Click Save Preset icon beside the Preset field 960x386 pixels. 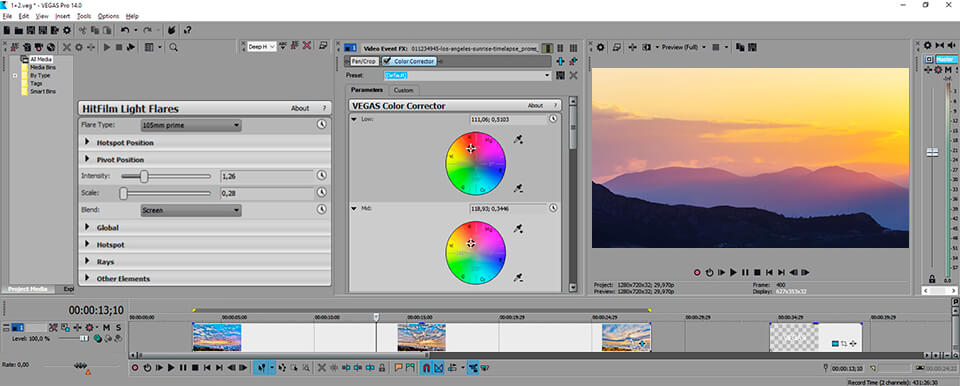(x=560, y=75)
